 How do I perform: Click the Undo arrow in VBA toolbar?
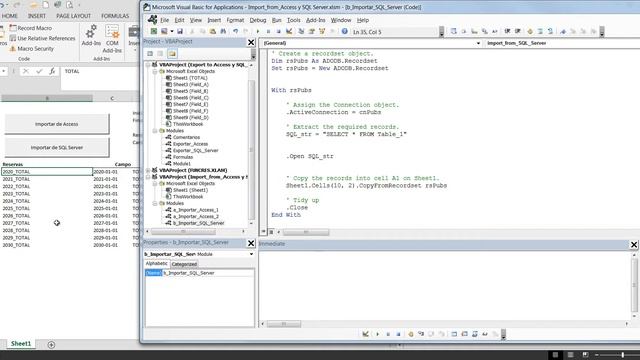pyautogui.click(x=236, y=31)
